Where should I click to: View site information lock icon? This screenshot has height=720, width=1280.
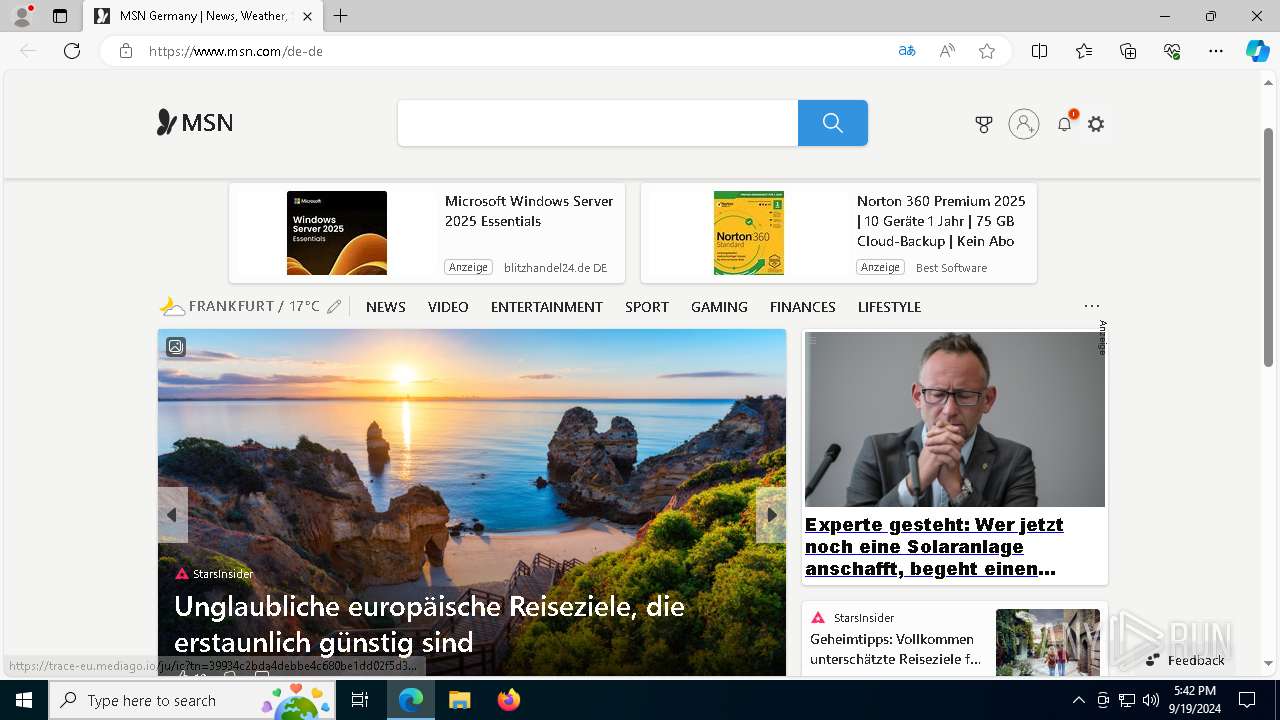(x=126, y=51)
